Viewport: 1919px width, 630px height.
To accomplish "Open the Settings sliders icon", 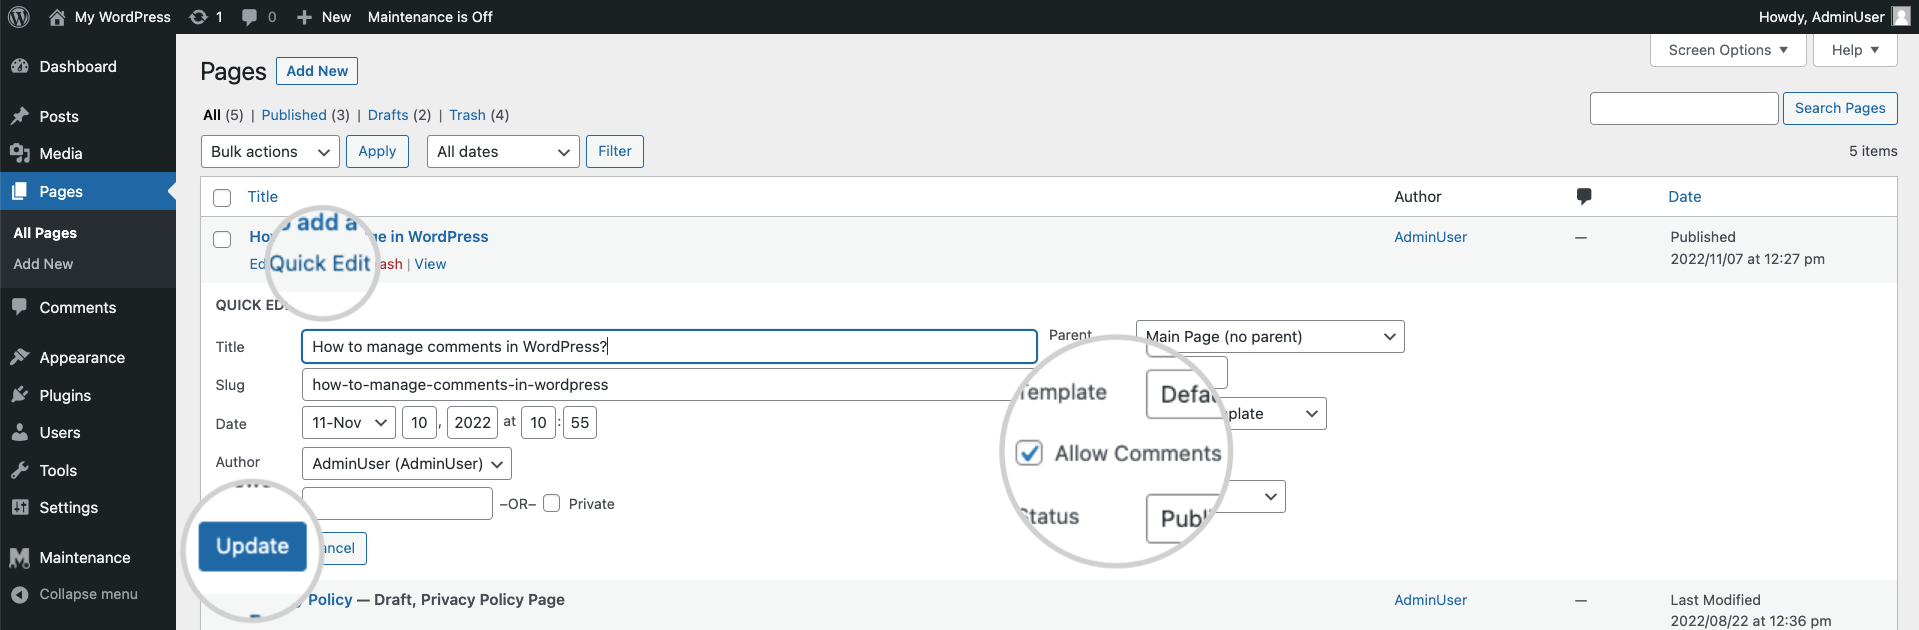I will pyautogui.click(x=20, y=507).
